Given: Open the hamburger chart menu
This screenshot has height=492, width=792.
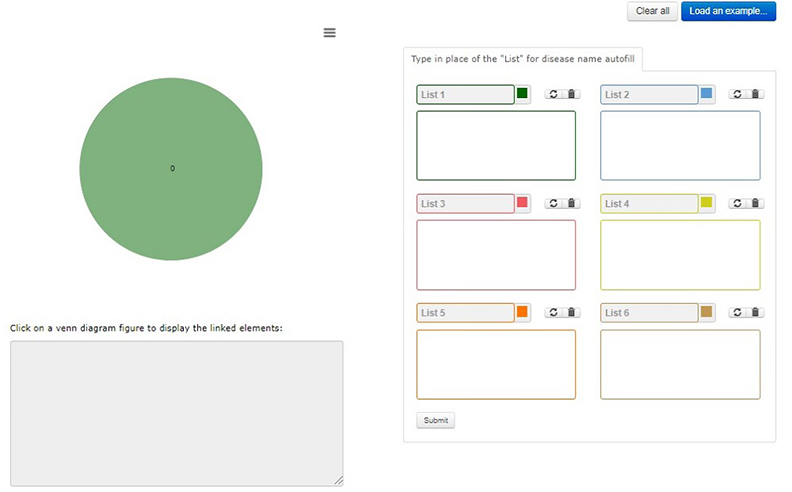Looking at the screenshot, I should click(329, 33).
